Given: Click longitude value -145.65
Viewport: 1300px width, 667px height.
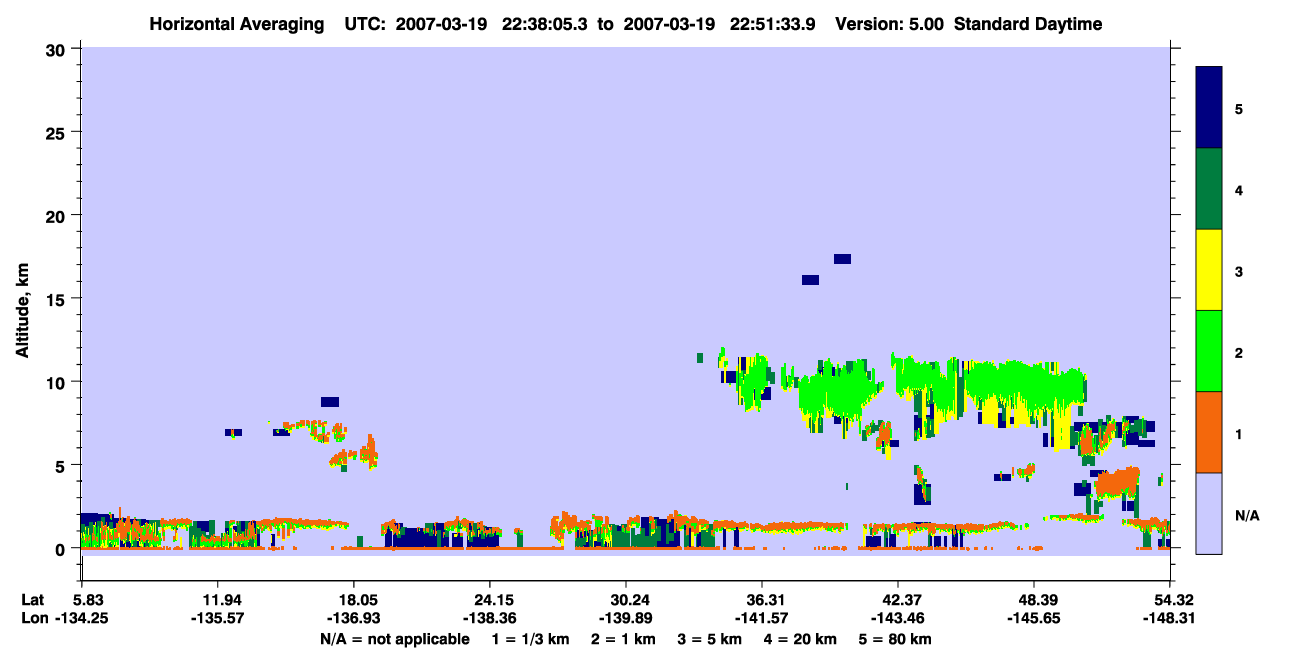Looking at the screenshot, I should point(1034,618).
